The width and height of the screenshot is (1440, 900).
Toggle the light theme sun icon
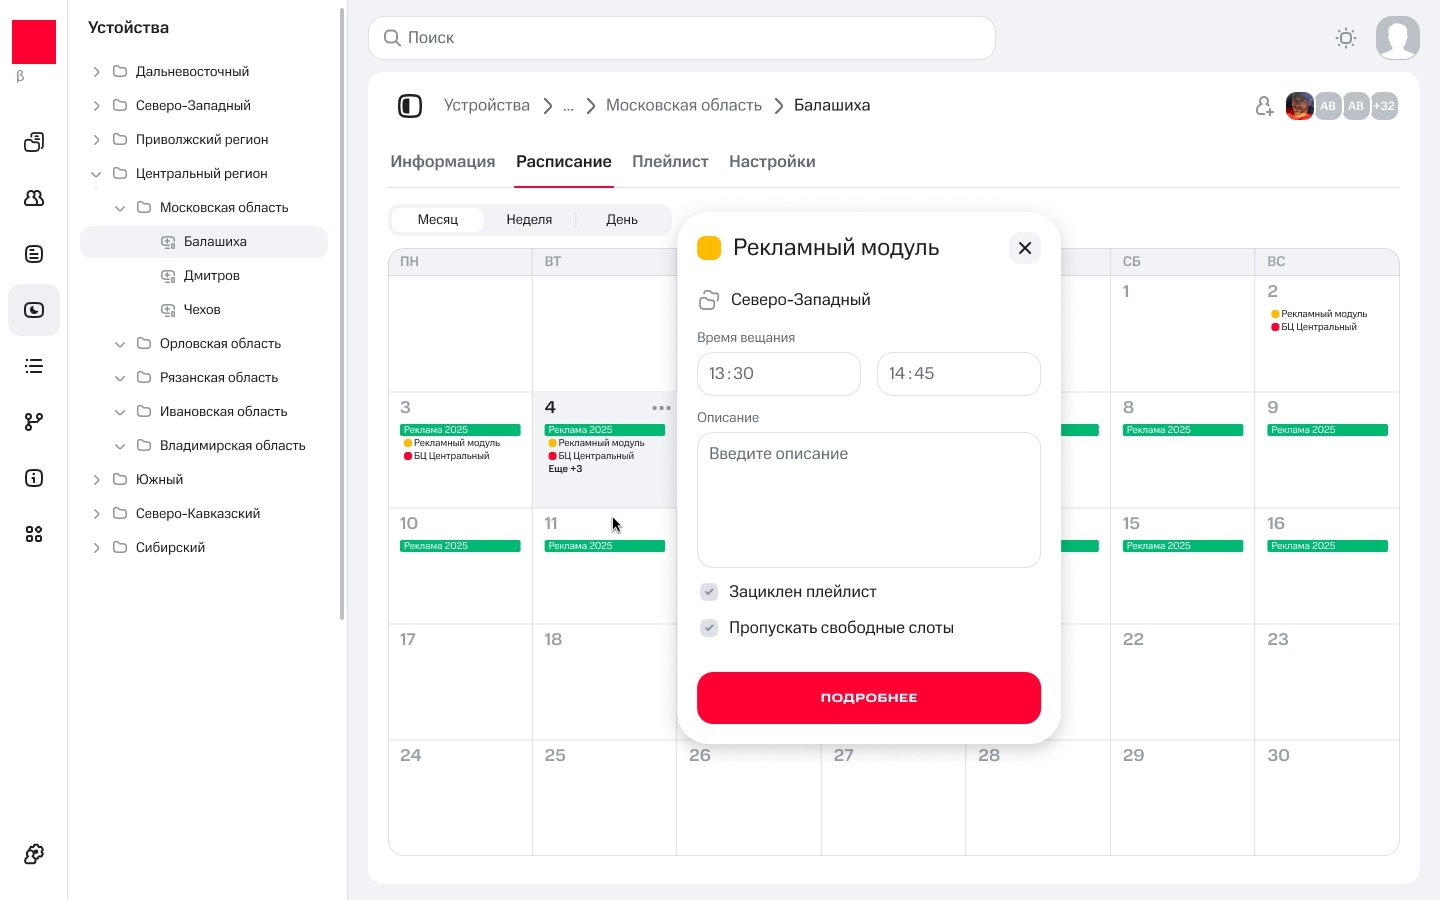pos(1346,38)
